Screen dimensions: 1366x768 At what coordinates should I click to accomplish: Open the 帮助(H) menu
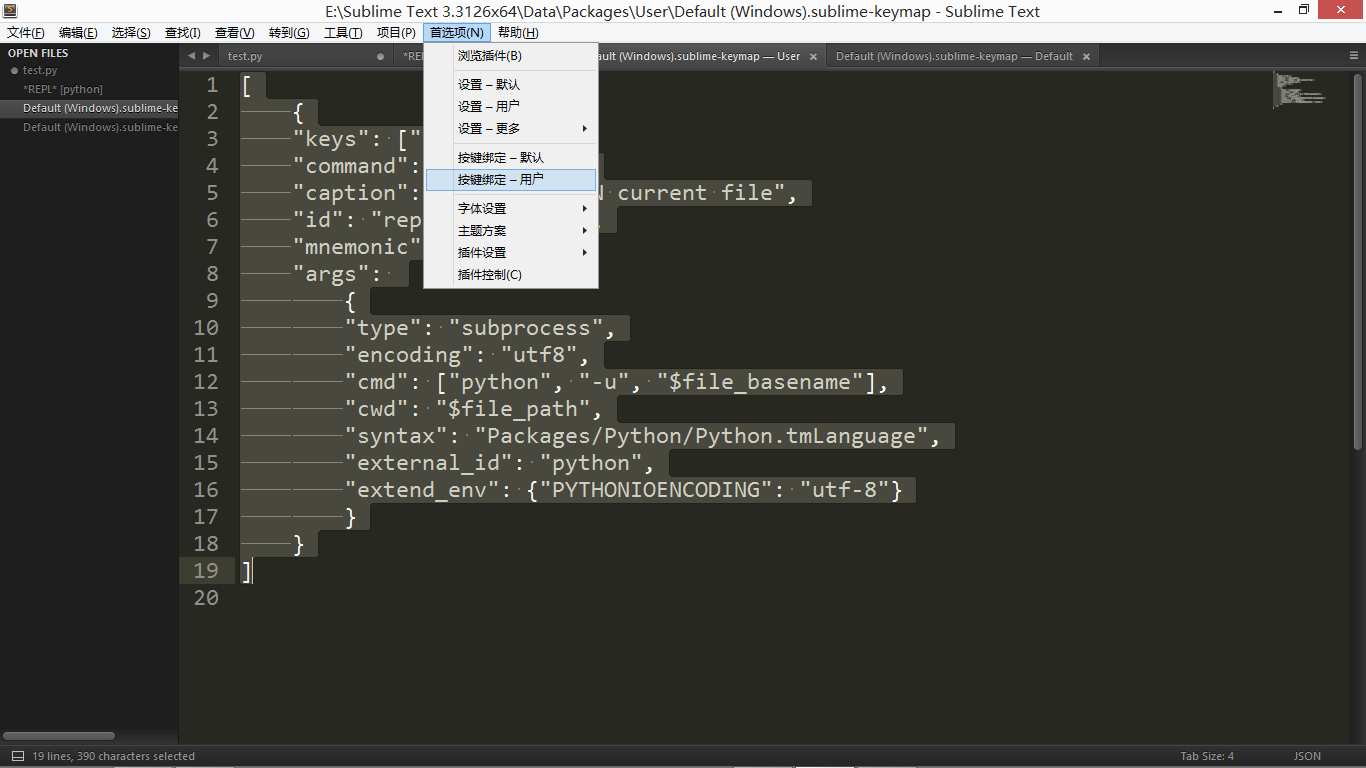[x=518, y=33]
